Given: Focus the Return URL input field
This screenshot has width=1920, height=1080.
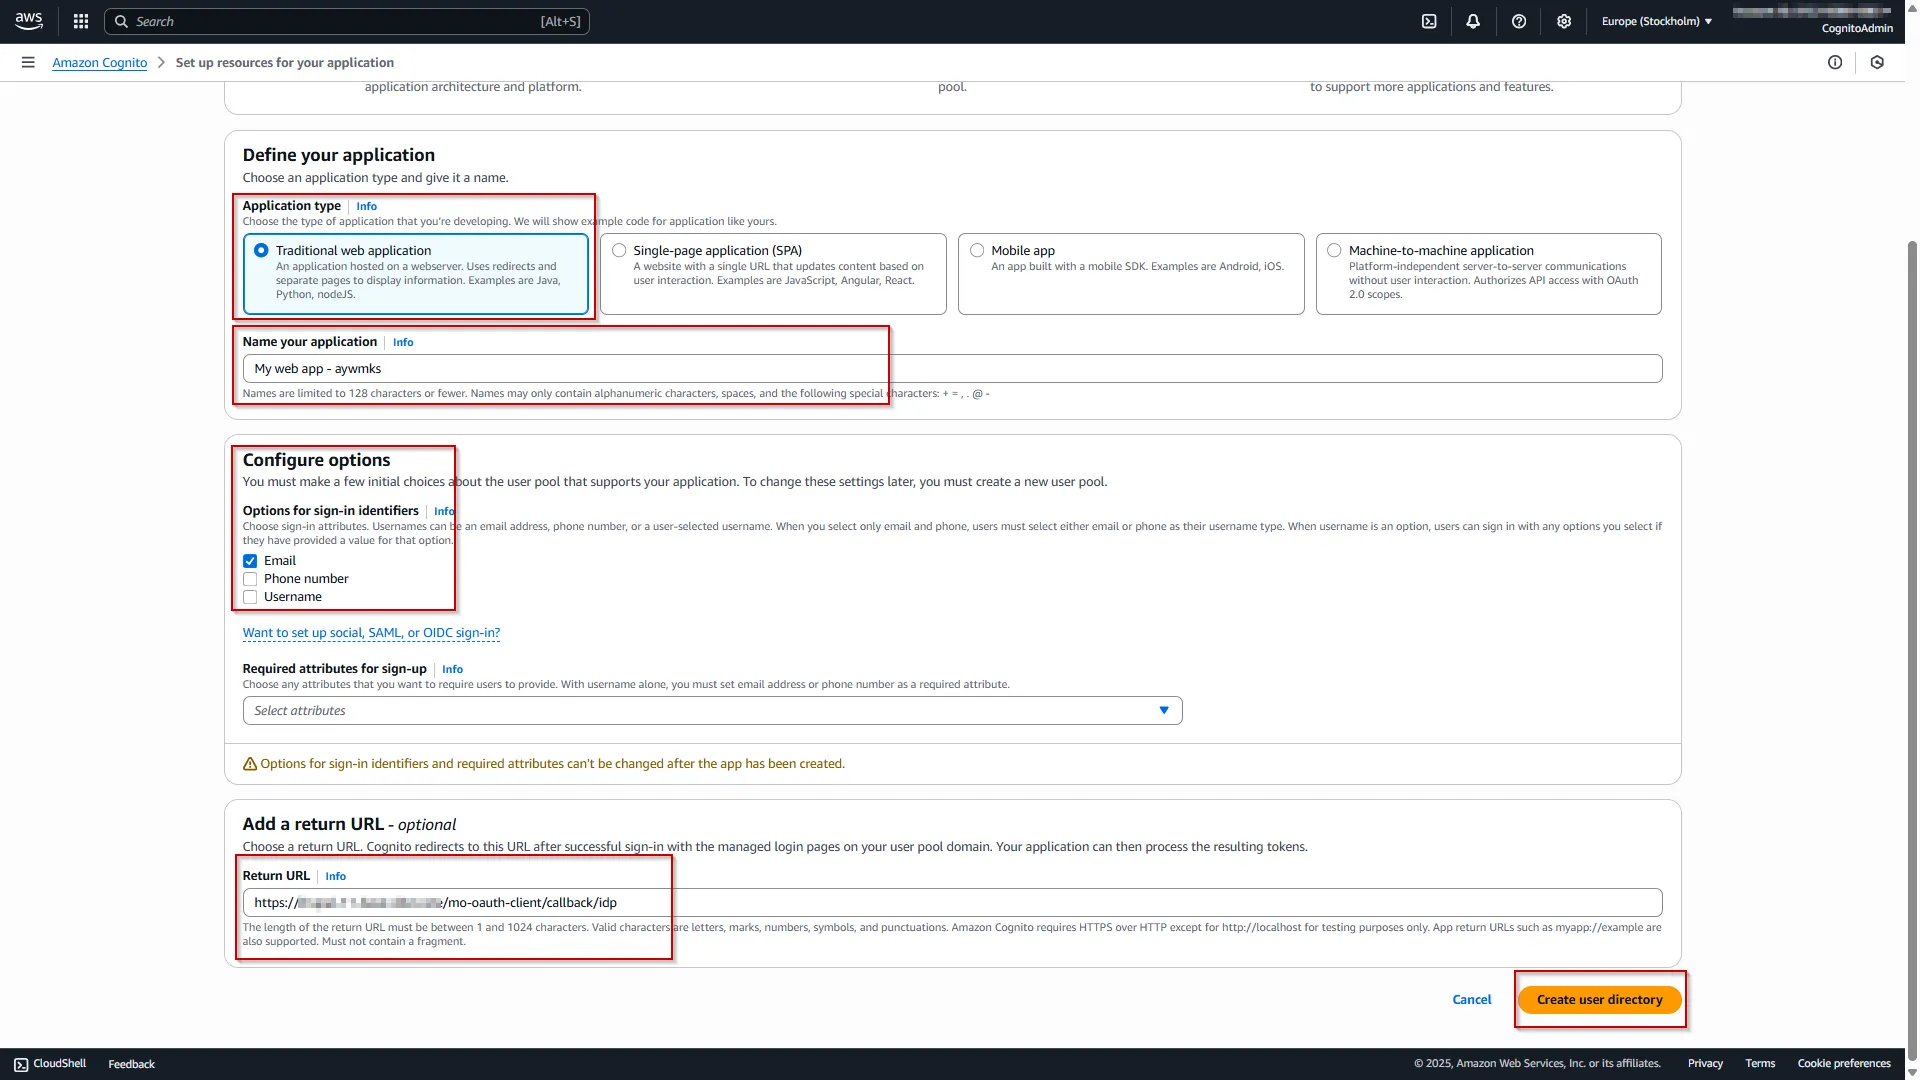Looking at the screenshot, I should (x=952, y=903).
